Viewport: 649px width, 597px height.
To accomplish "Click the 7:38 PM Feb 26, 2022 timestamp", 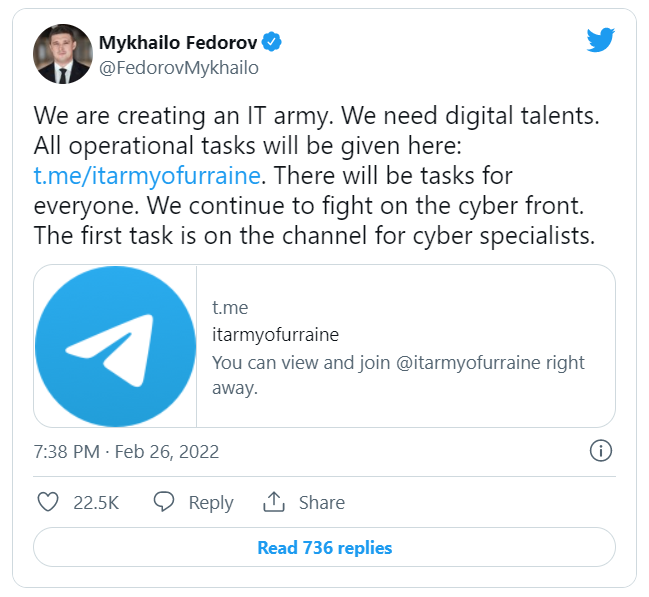I will pos(126,451).
